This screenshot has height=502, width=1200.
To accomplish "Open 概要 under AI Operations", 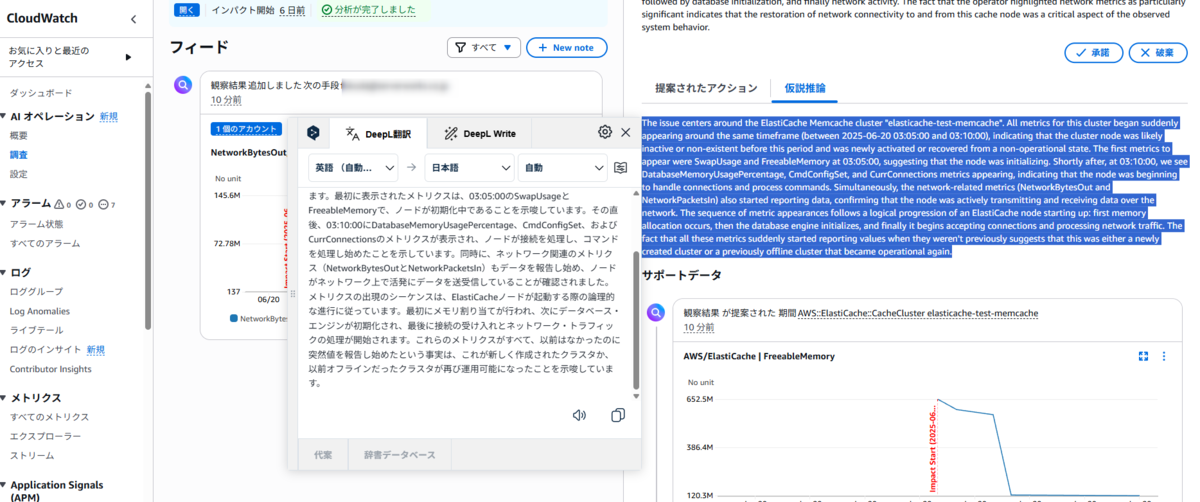I will (x=19, y=135).
